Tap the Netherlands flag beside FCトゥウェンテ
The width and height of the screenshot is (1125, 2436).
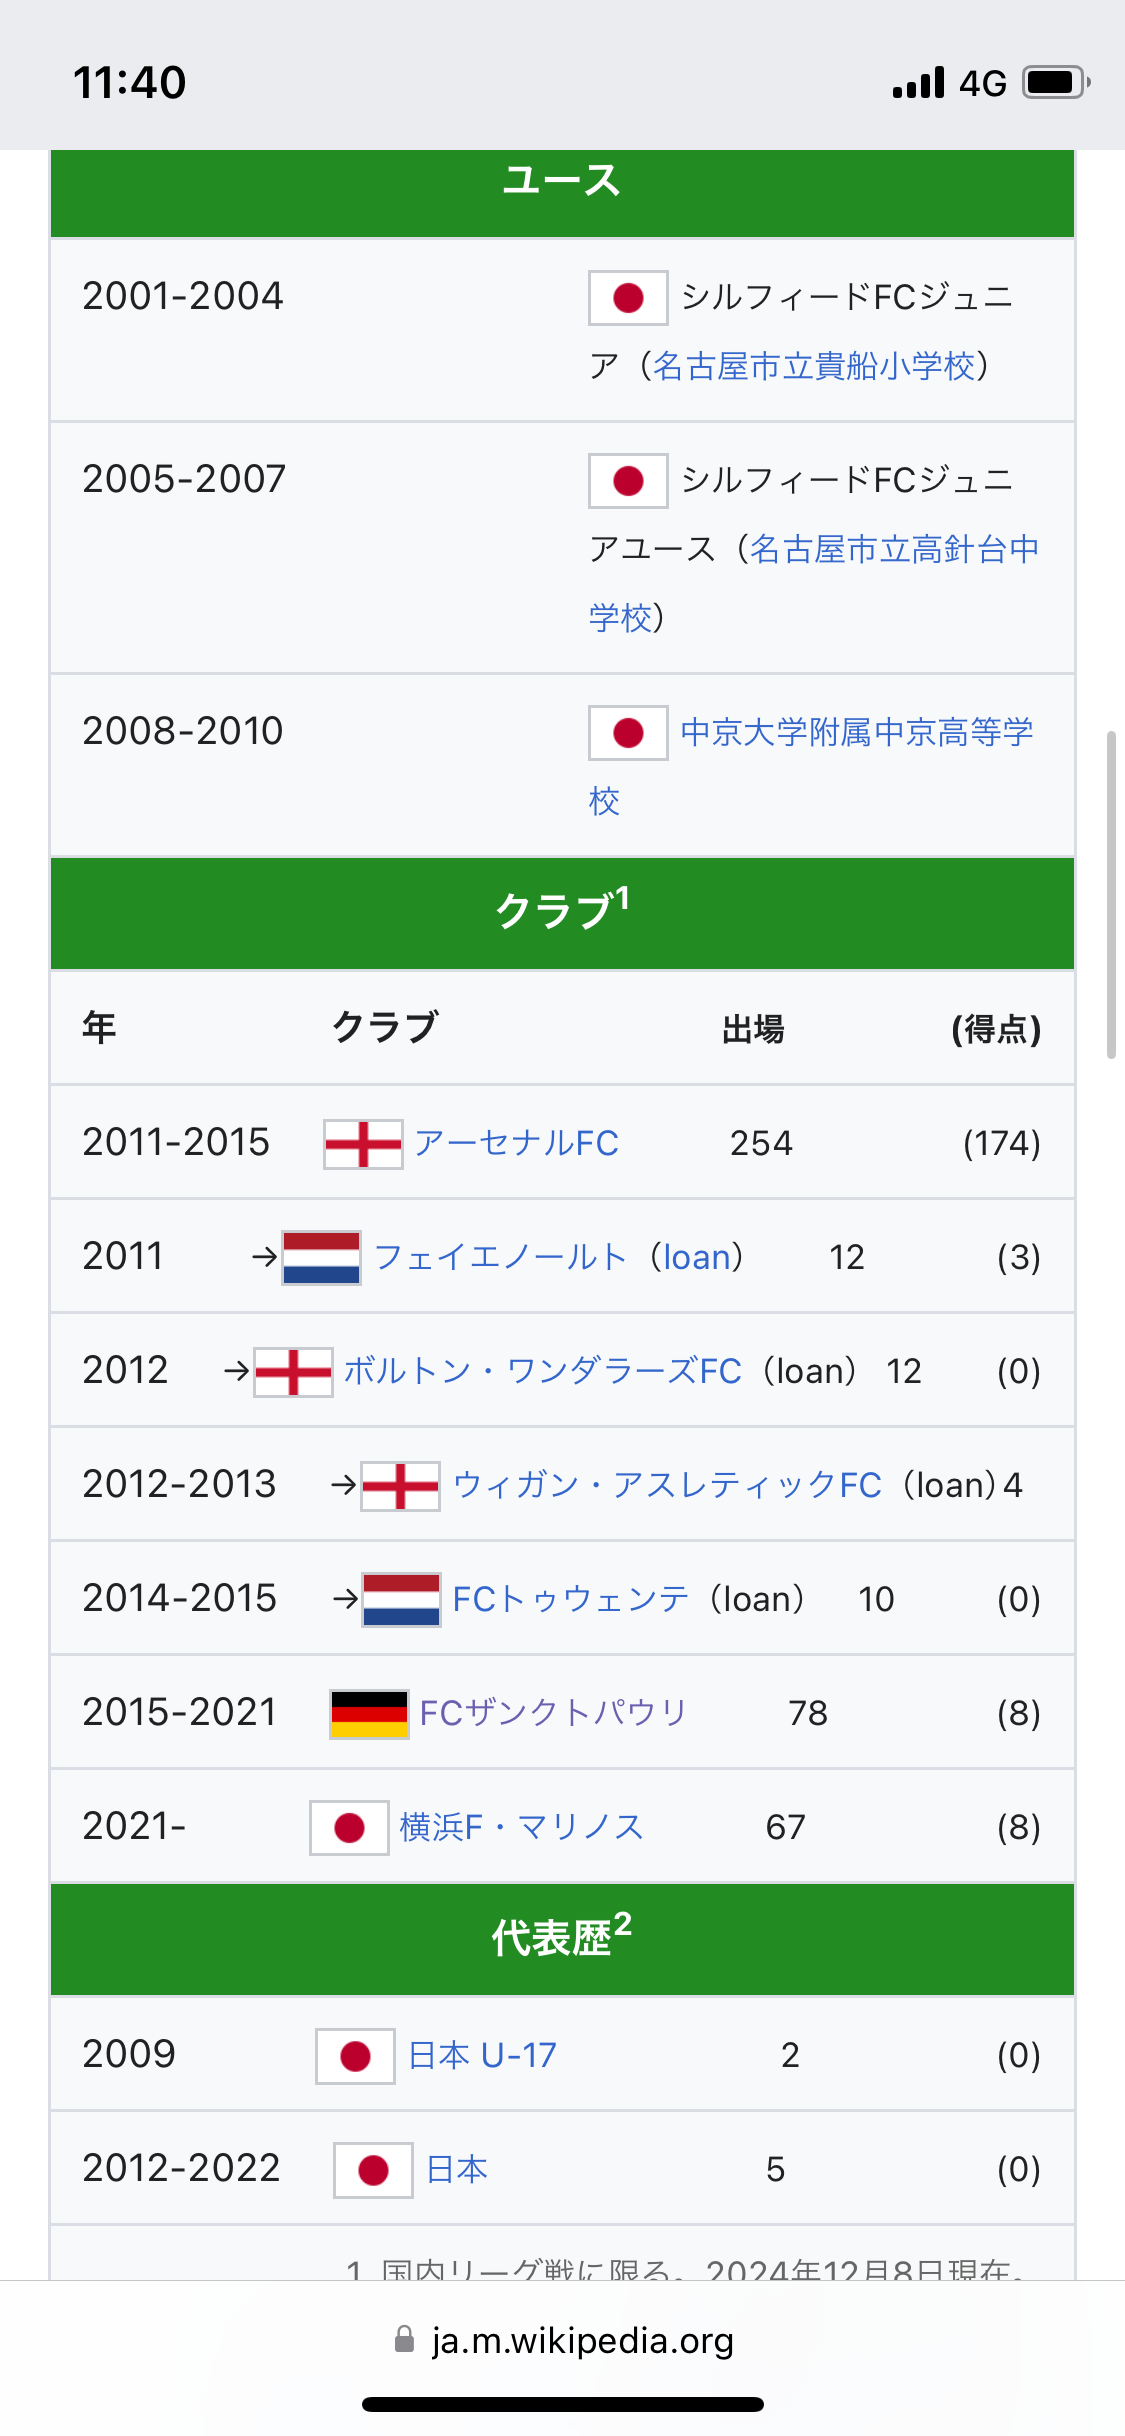401,1600
